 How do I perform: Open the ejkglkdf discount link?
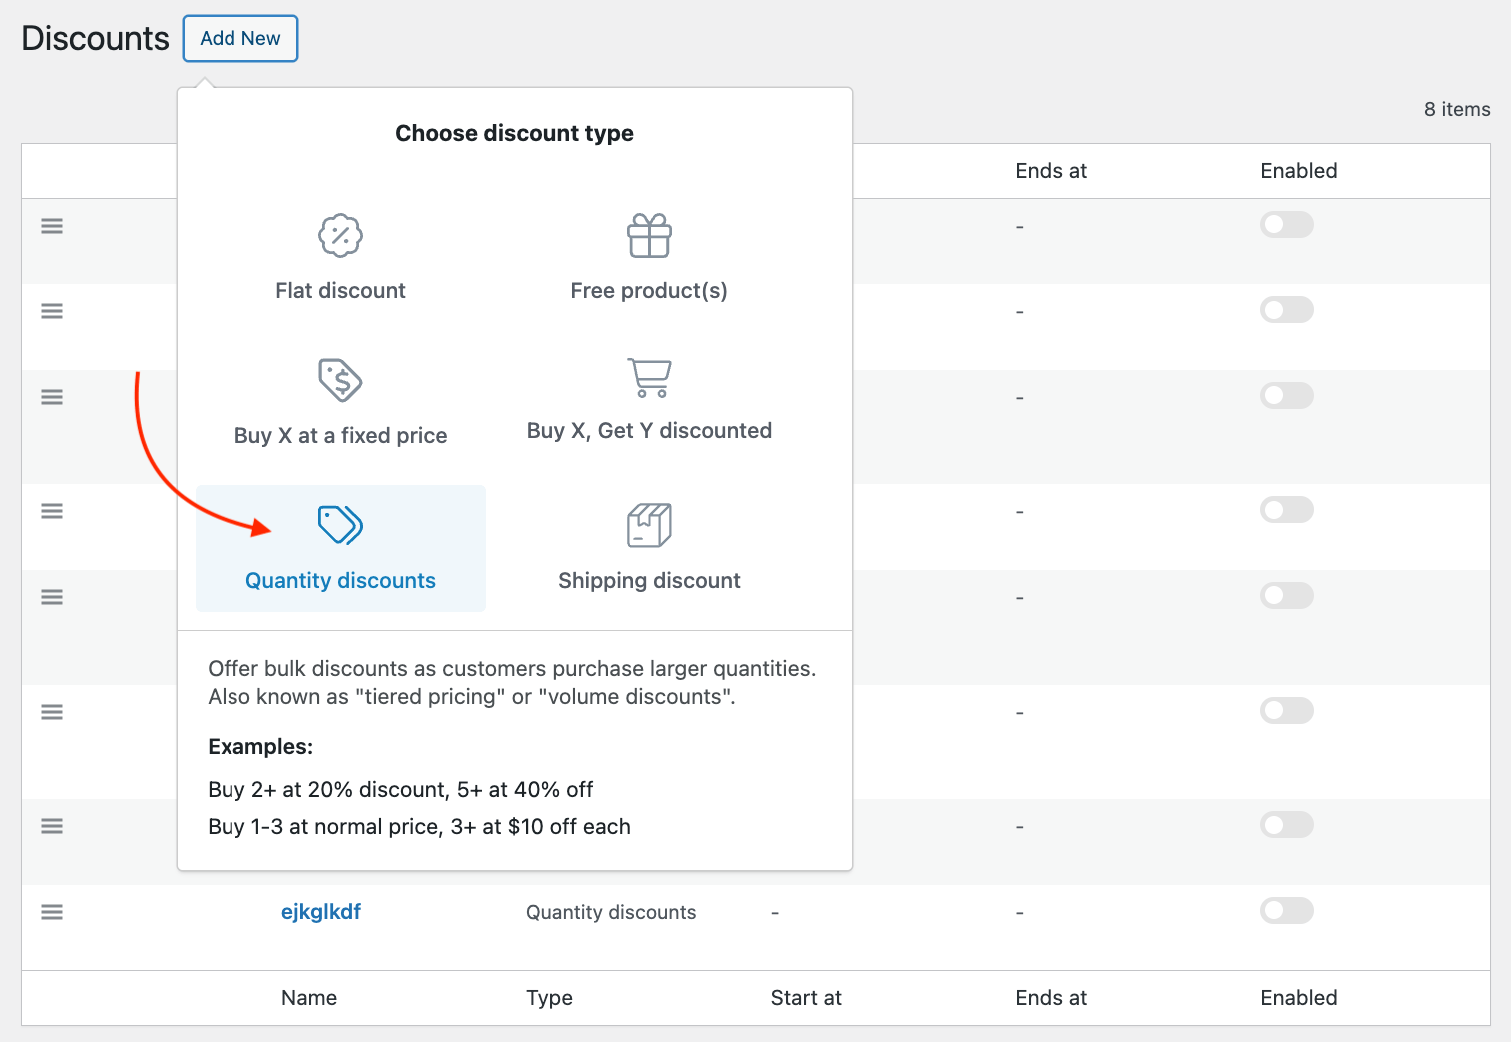coord(320,912)
